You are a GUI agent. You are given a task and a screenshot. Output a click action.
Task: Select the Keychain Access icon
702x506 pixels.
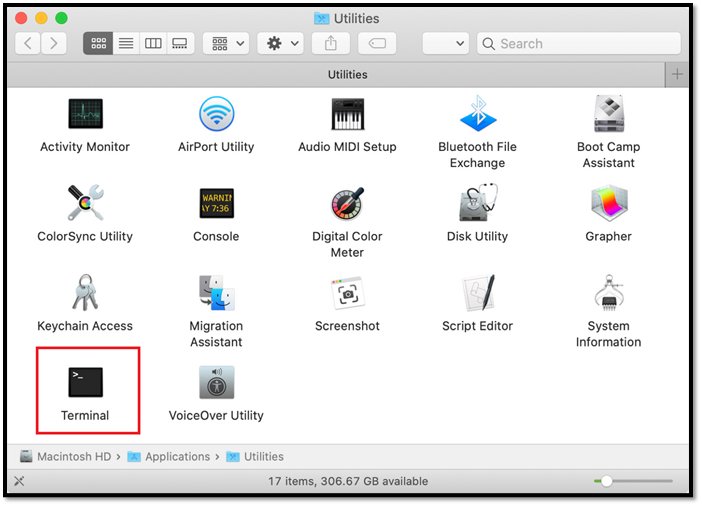pyautogui.click(x=85, y=292)
